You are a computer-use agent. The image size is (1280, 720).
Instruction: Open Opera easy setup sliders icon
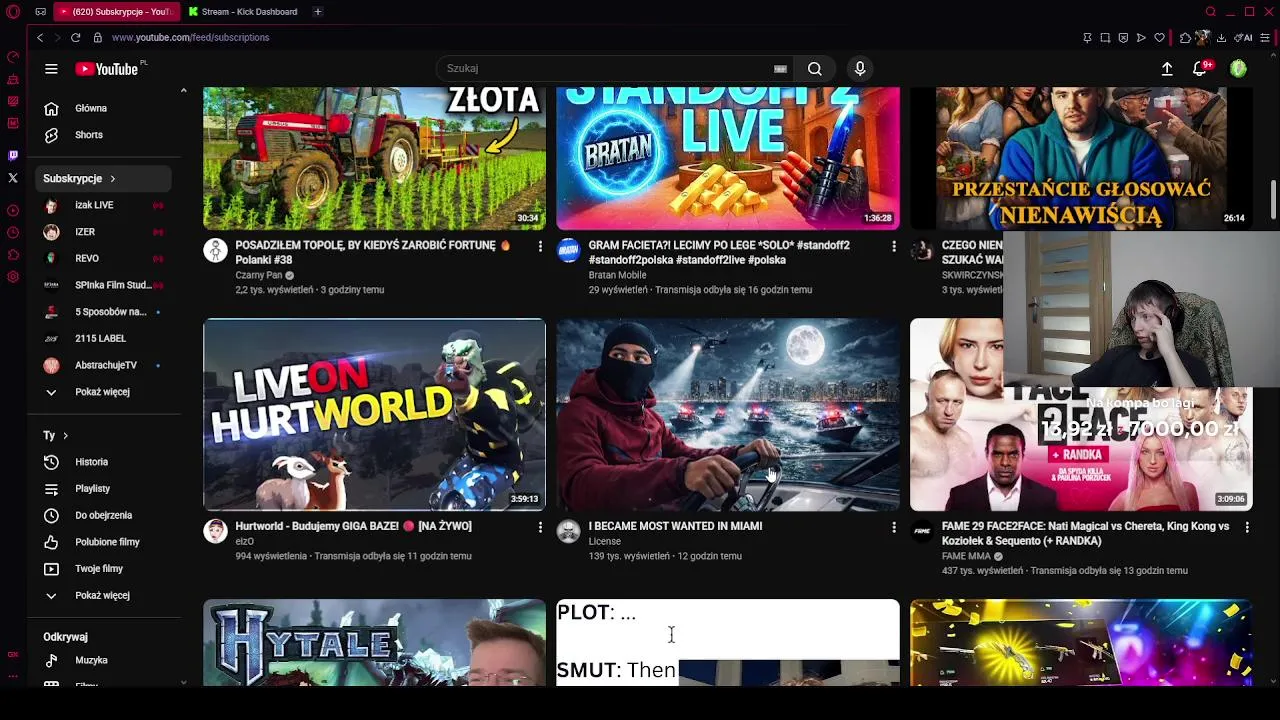point(1267,37)
